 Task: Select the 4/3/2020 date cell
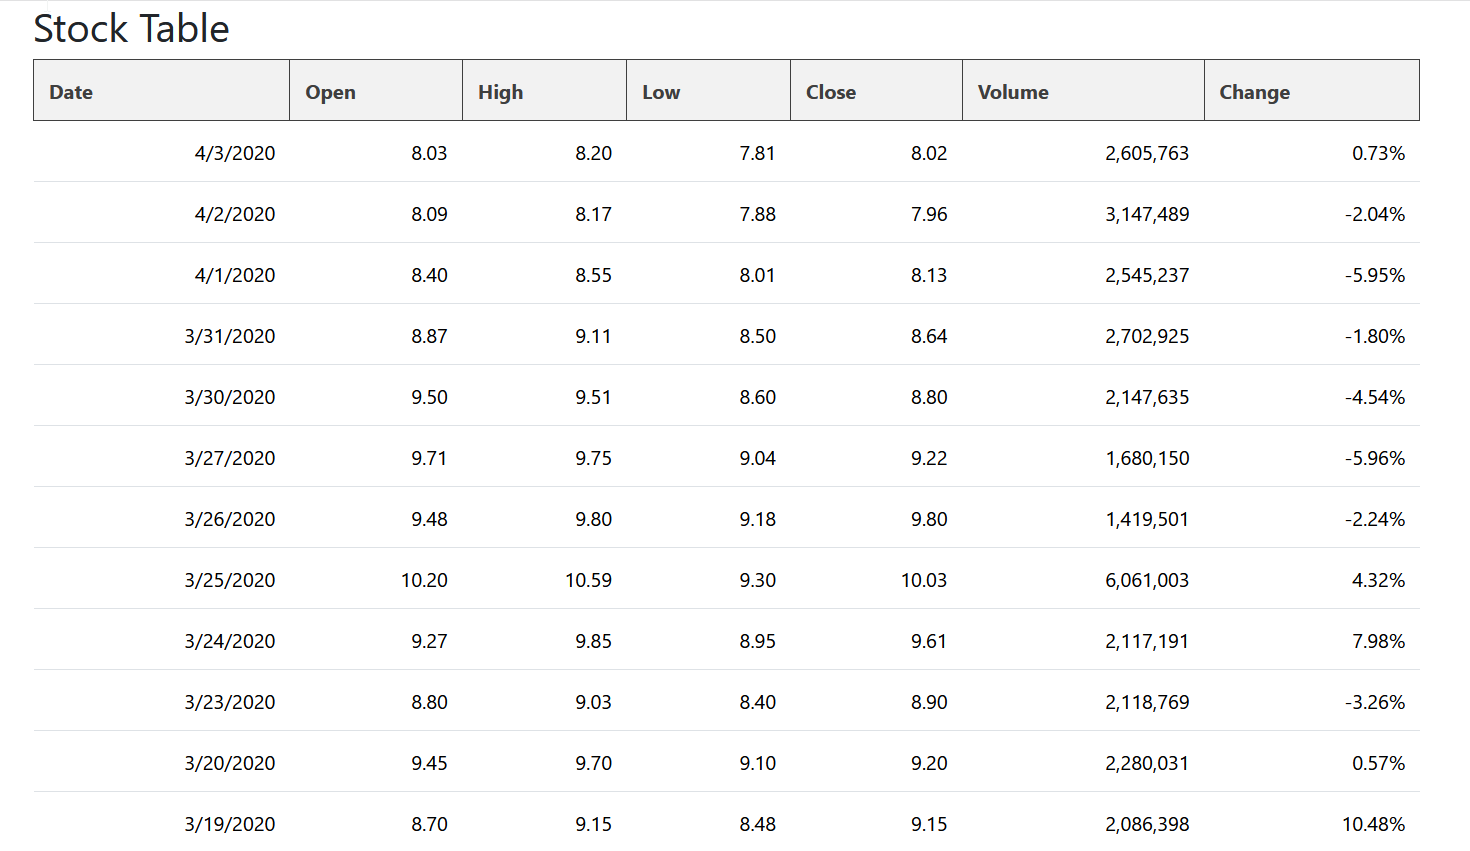[235, 153]
